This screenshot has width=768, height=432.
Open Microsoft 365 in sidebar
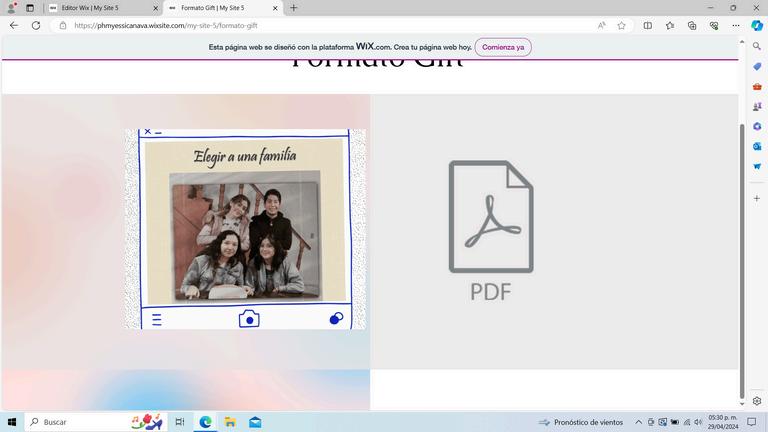coord(757,126)
